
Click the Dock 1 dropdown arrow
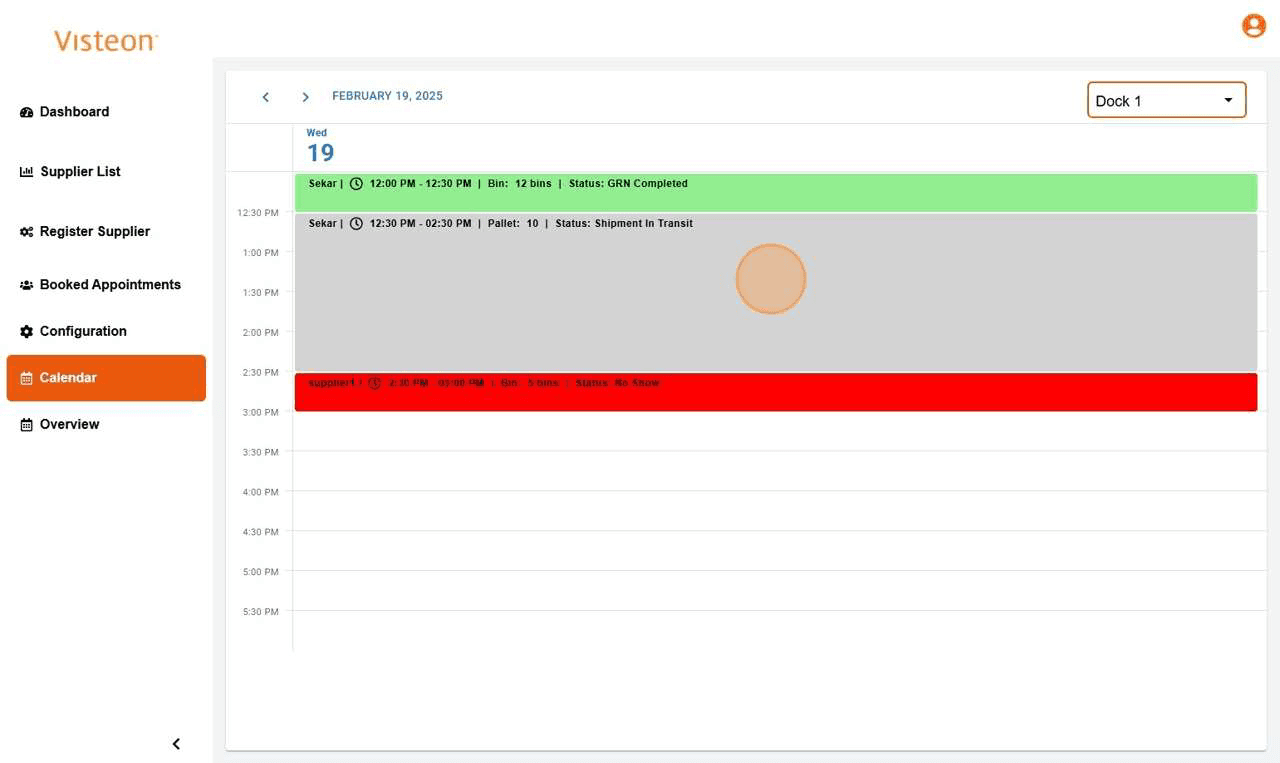tap(1228, 101)
